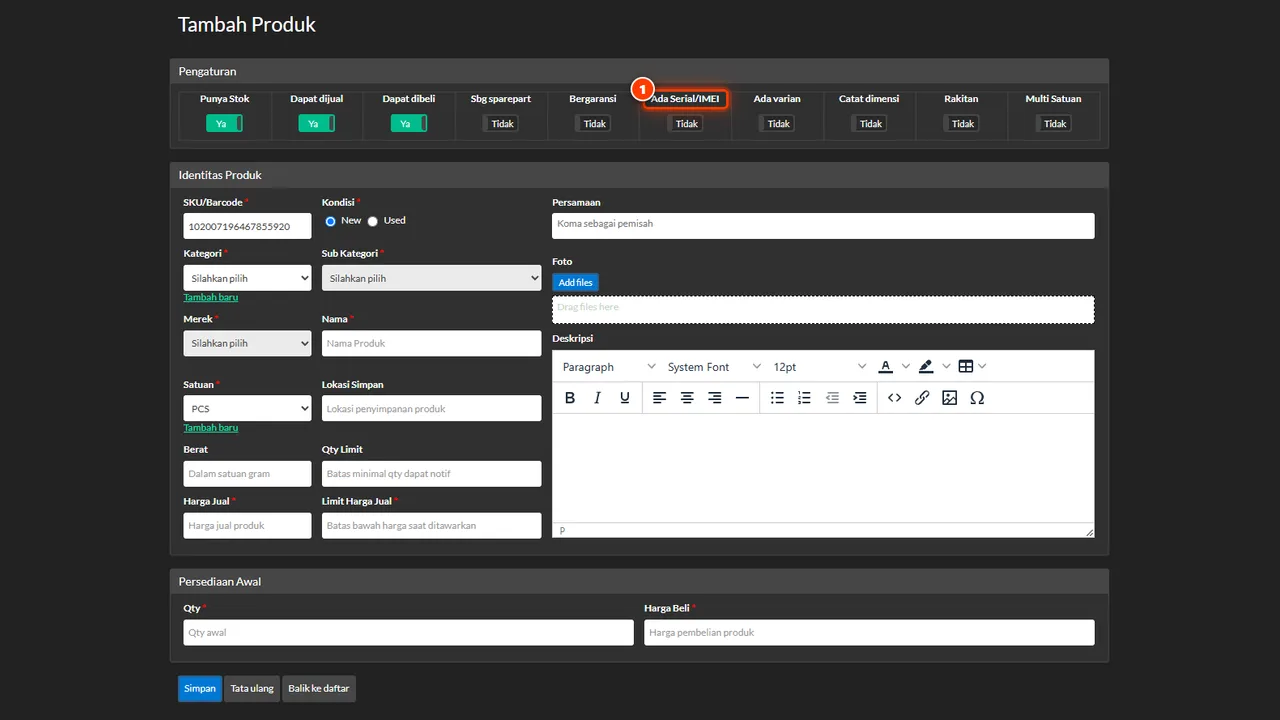The width and height of the screenshot is (1280, 720).
Task: Toggle Ada Serial/IMEI switch
Action: [685, 124]
